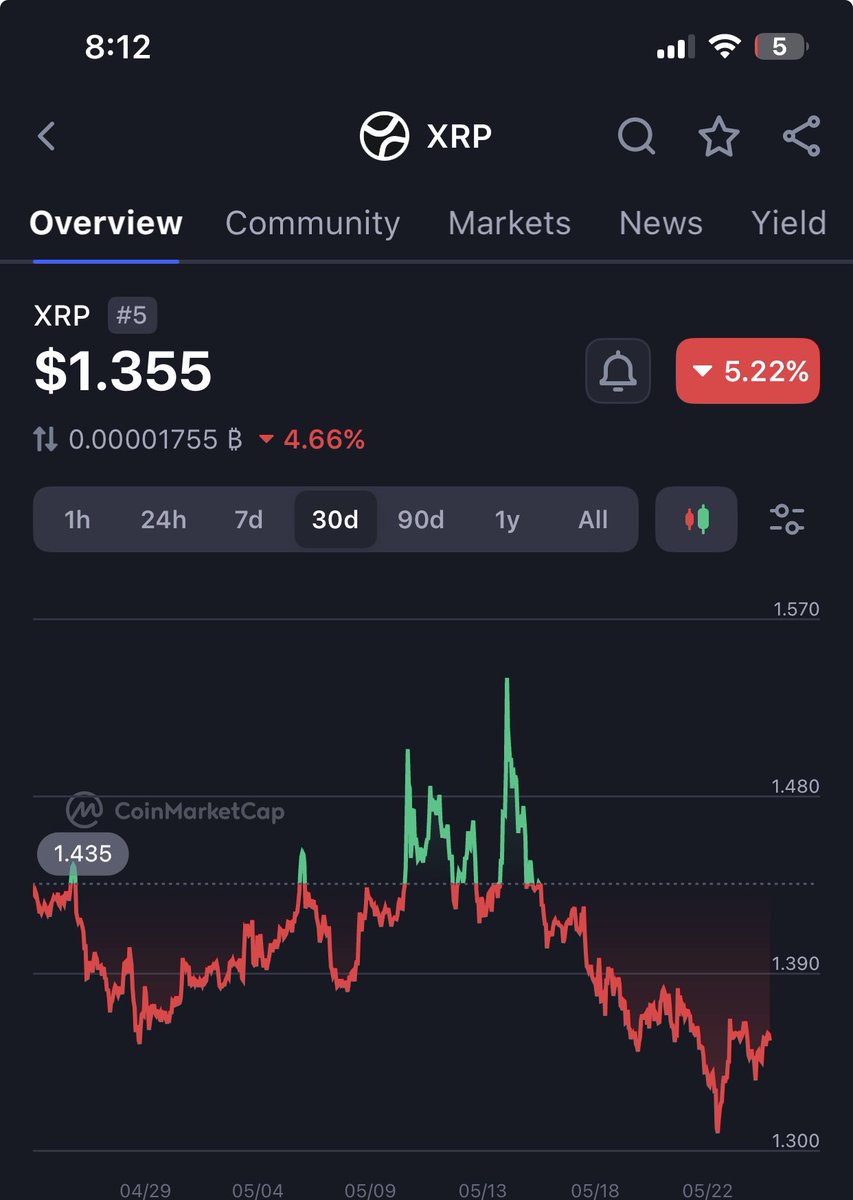Add XRP to watchlist with star icon
The image size is (853, 1200).
[718, 136]
